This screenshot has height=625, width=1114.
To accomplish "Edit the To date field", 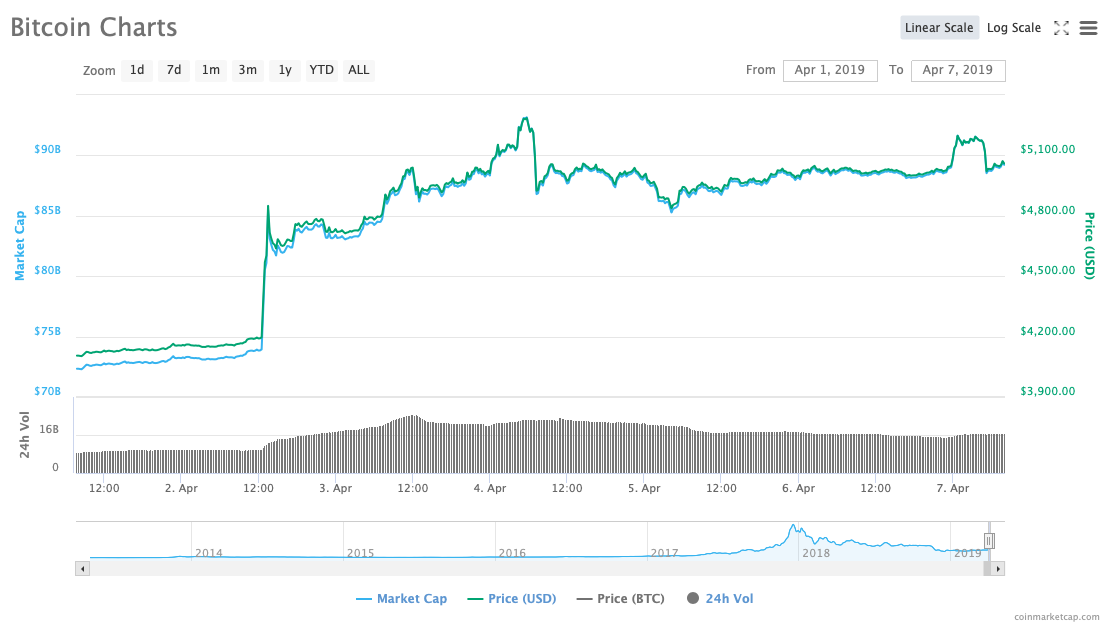I will tap(958, 70).
